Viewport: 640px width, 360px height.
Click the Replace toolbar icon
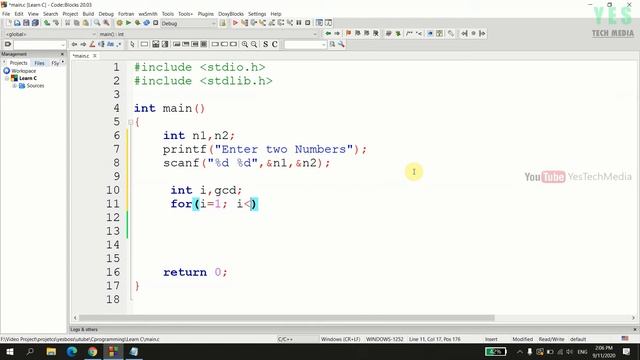pyautogui.click(x=106, y=23)
